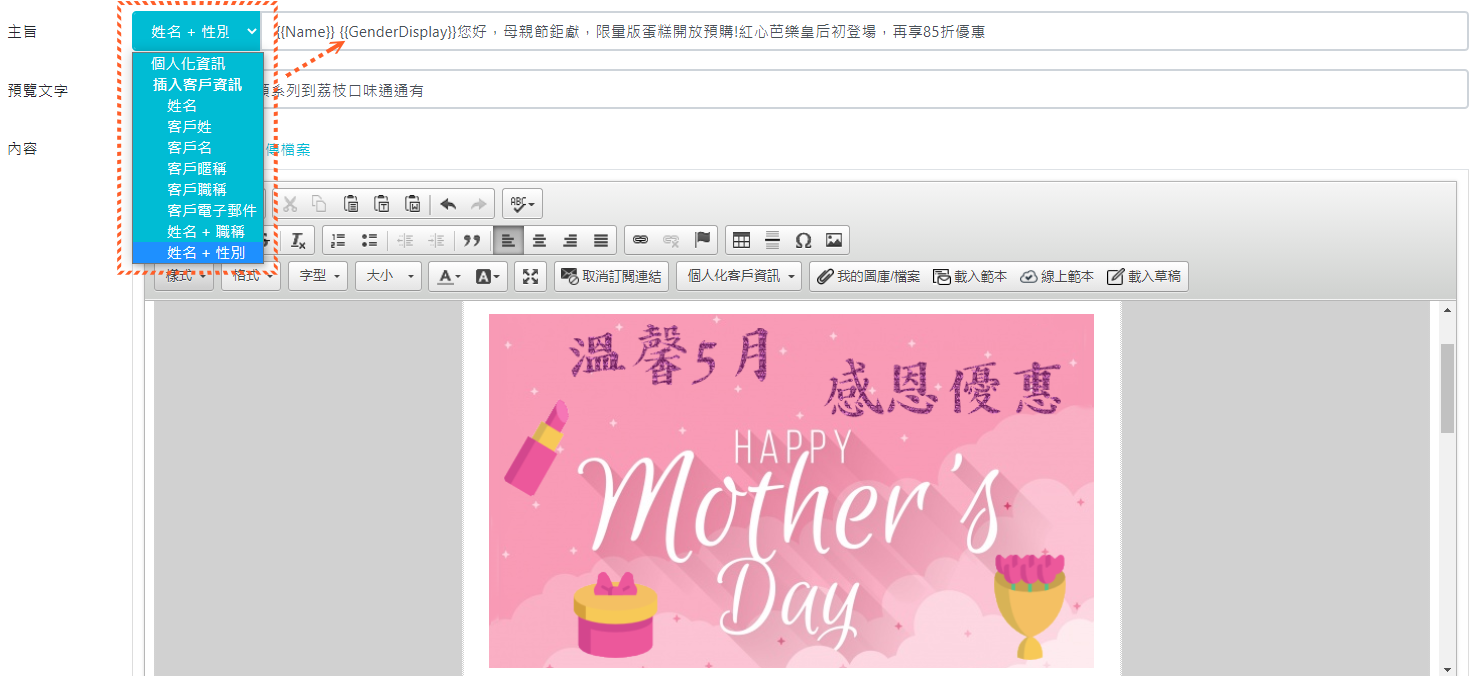Insert a hyperlink
The height and width of the screenshot is (676, 1479).
(x=641, y=240)
